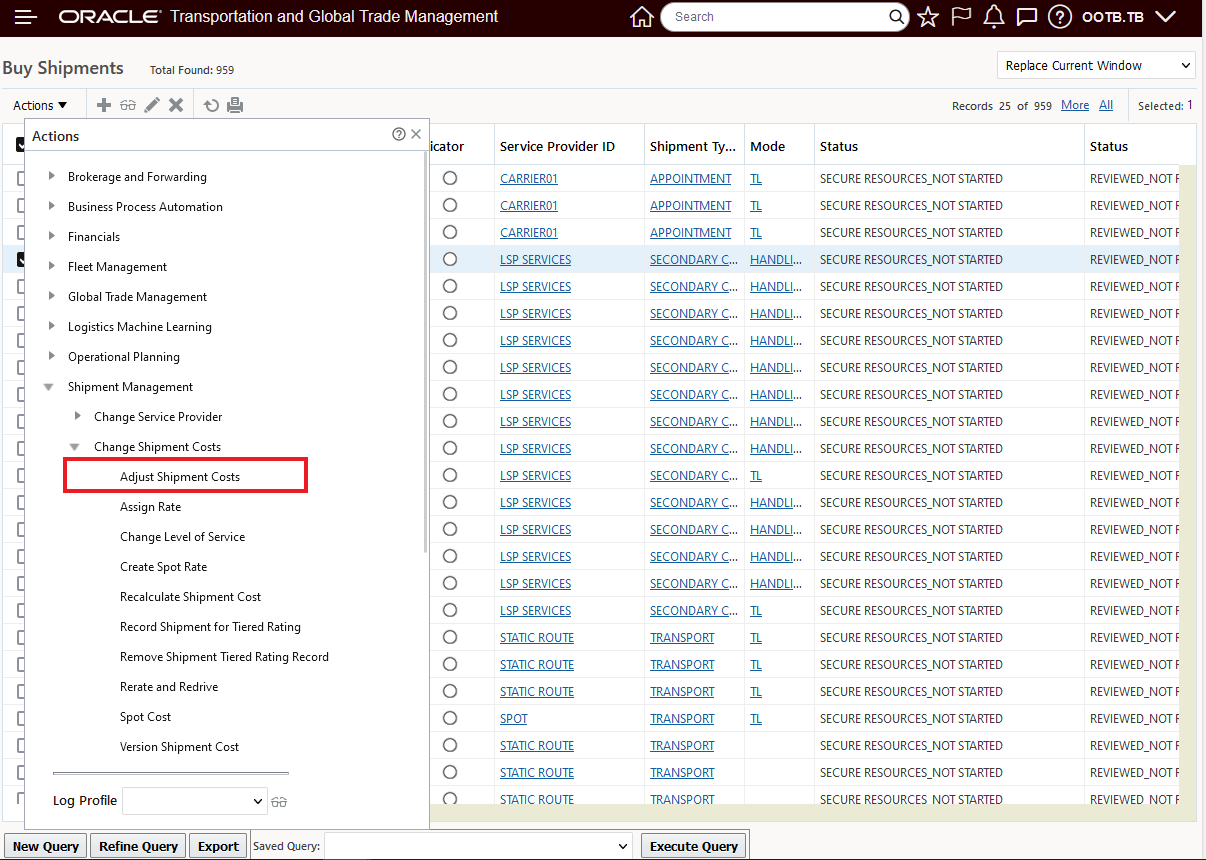The height and width of the screenshot is (860, 1206).
Task: Select Create Spot Rate action
Action: tap(164, 566)
